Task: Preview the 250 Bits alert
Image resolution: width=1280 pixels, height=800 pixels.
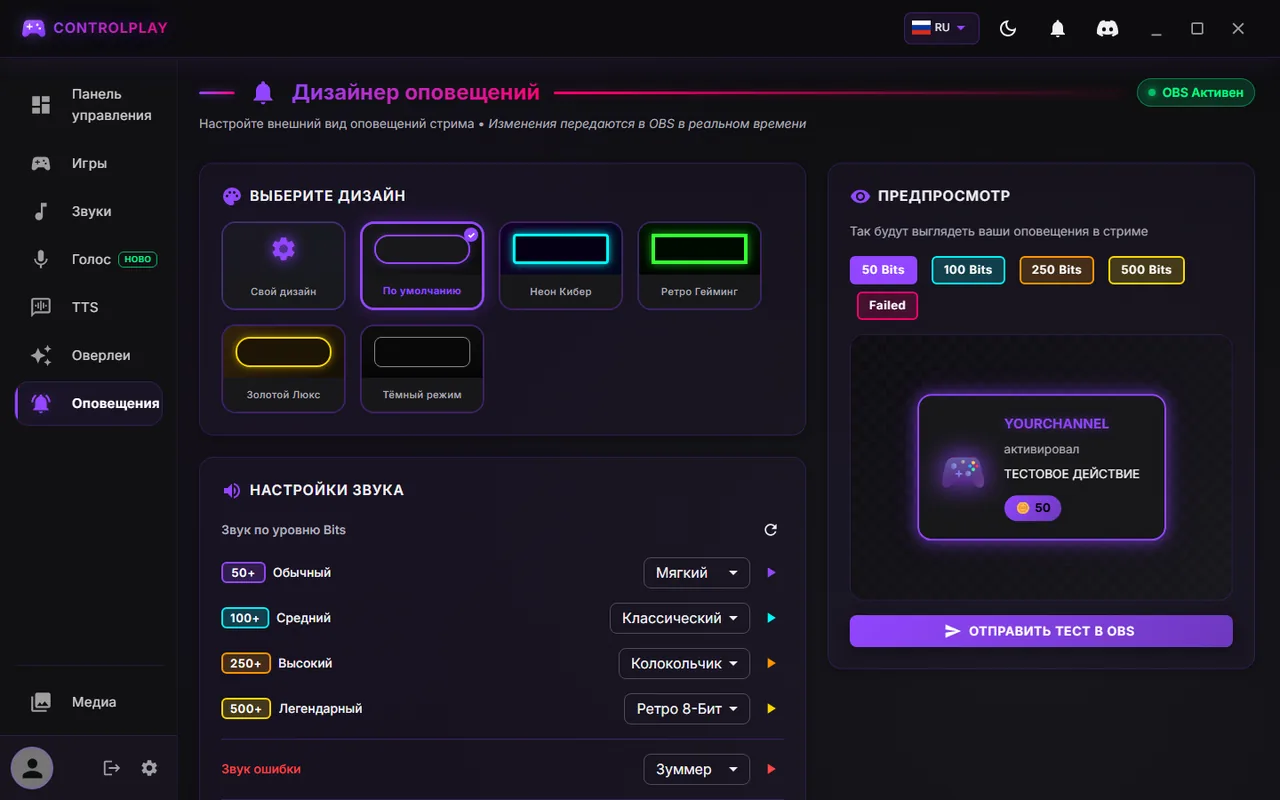Action: (1057, 270)
